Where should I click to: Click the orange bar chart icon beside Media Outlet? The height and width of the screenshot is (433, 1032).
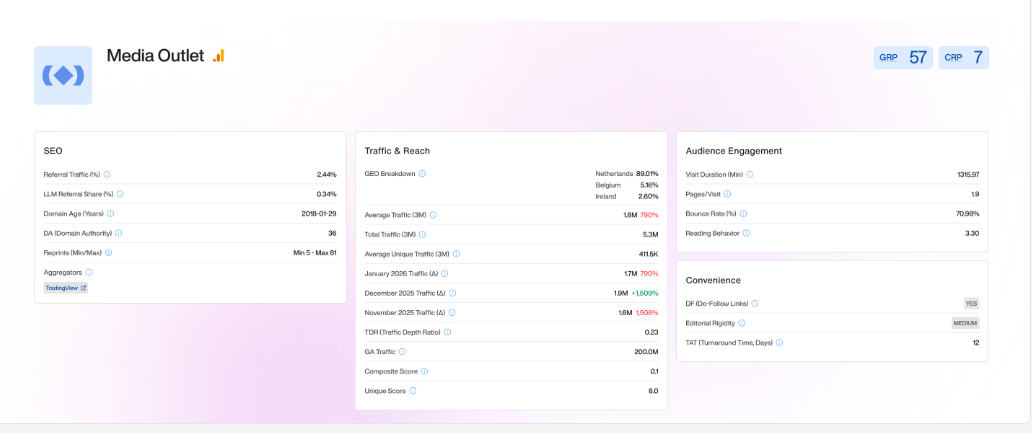pyautogui.click(x=219, y=56)
